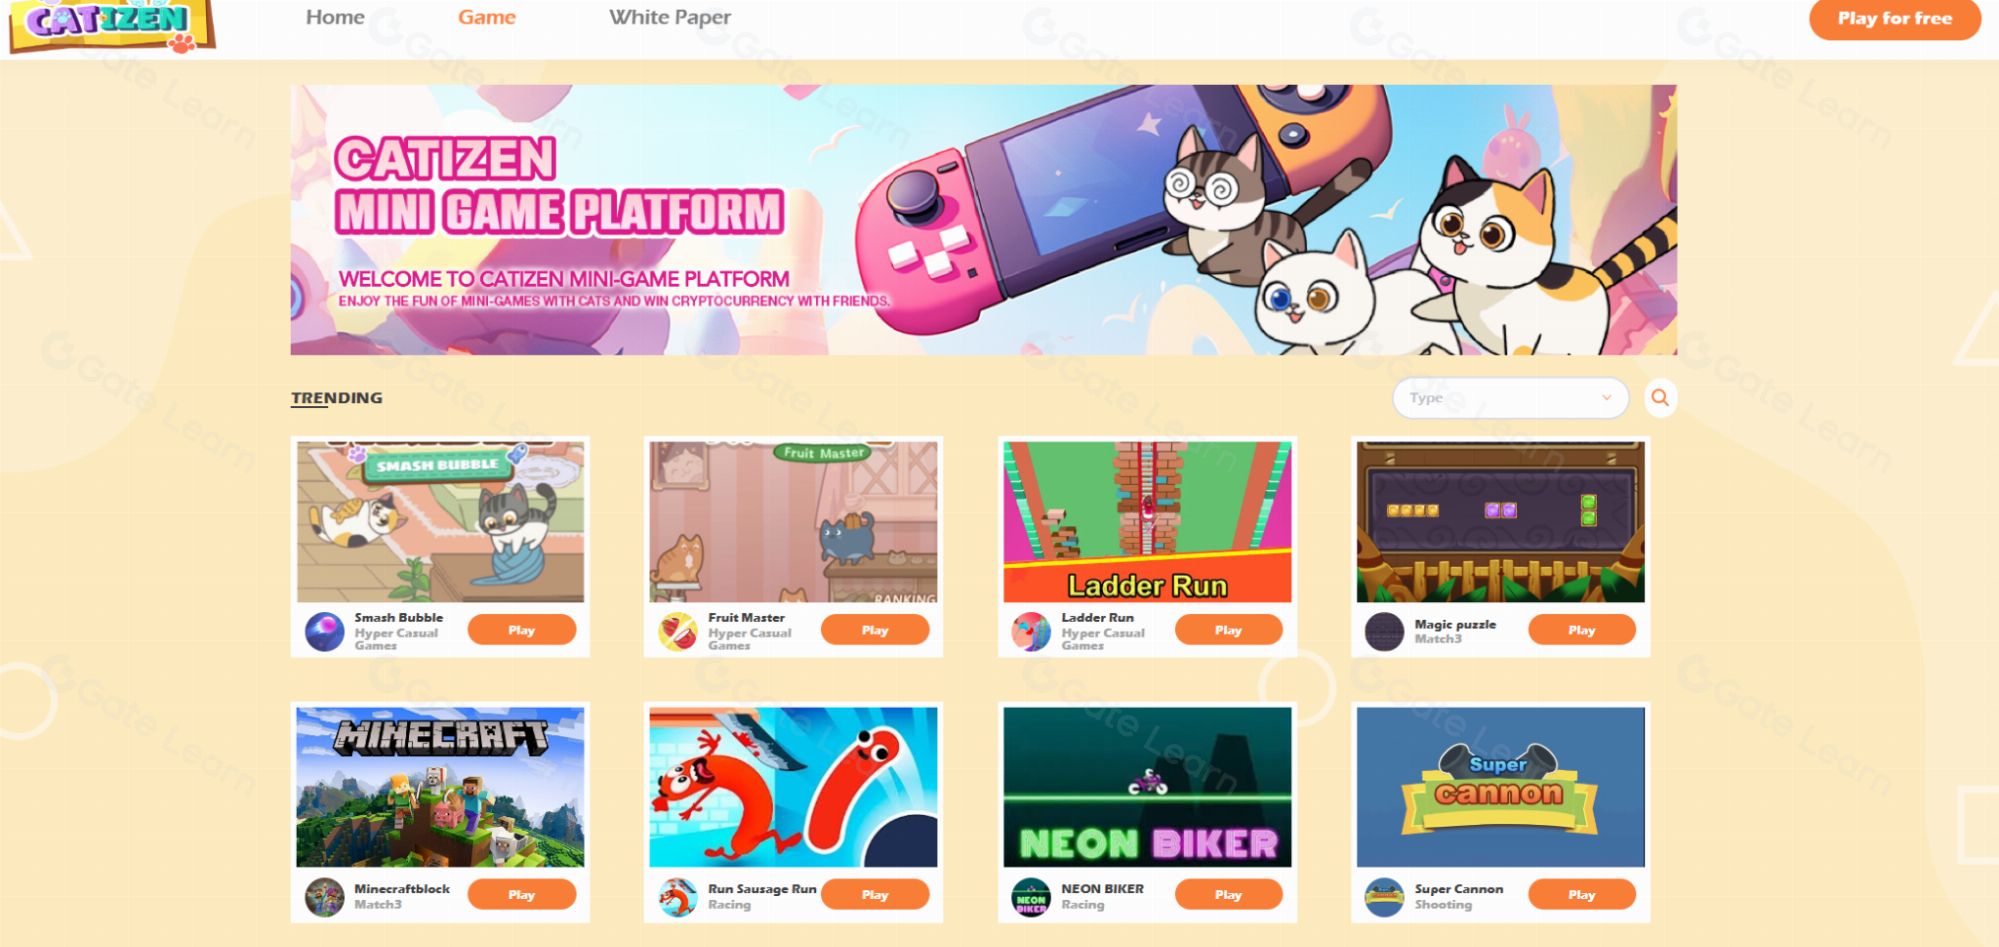This screenshot has height=947, width=1999.
Task: Open the Type filter dropdown
Action: click(1510, 398)
